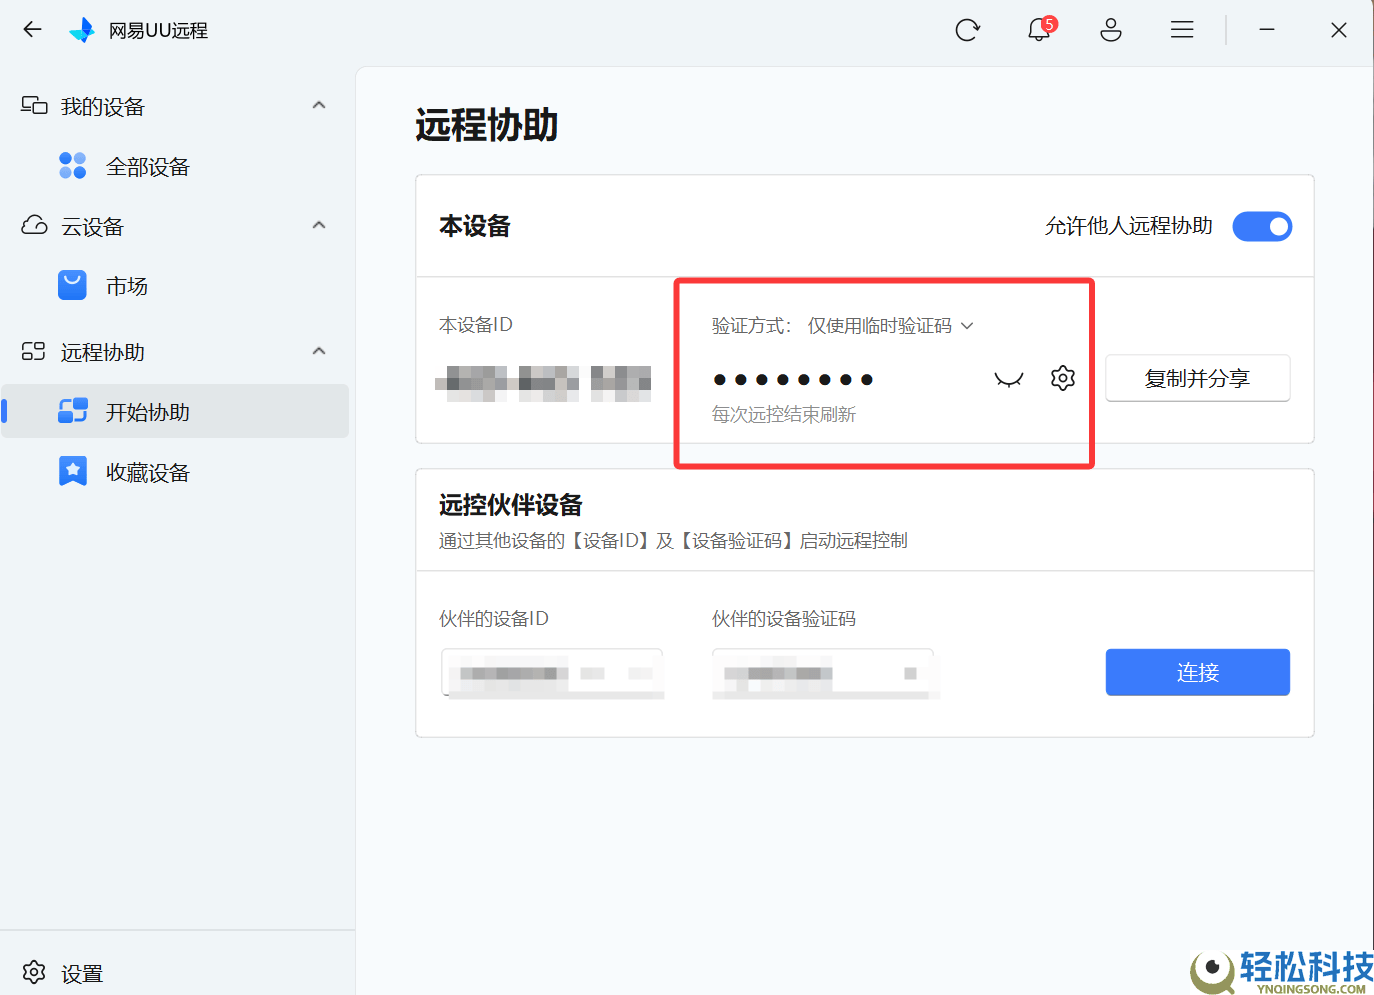Click the 每次远控结束刷新 hint text

[x=784, y=415]
